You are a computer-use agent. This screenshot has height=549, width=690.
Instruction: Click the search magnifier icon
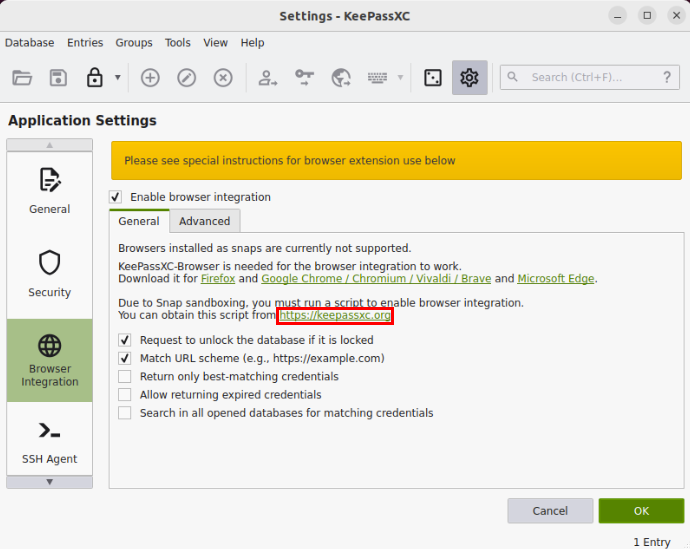pyautogui.click(x=512, y=77)
